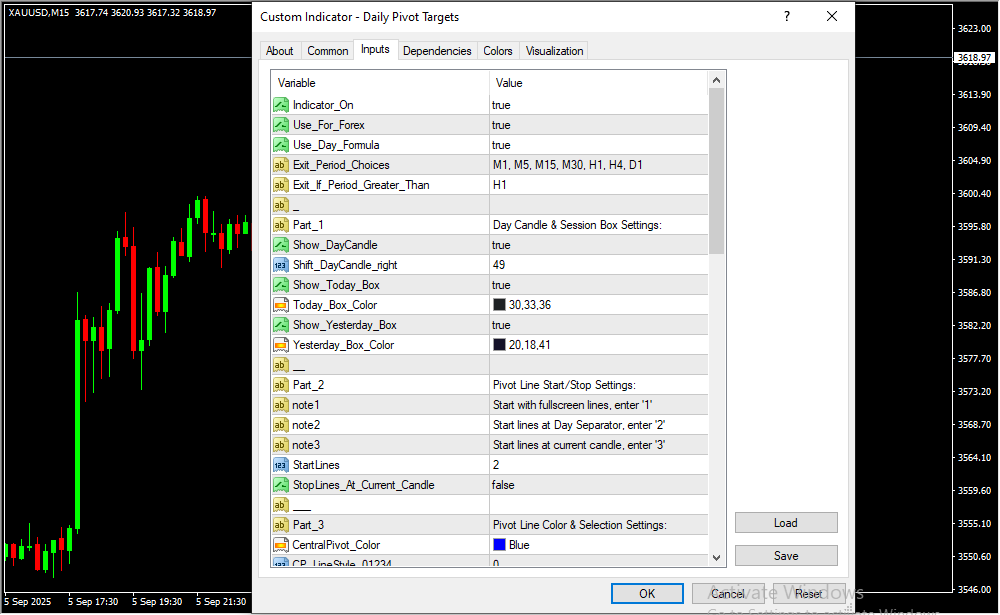Click the boolean icon beside Indicator_On
1000x615 pixels.
pyautogui.click(x=281, y=105)
